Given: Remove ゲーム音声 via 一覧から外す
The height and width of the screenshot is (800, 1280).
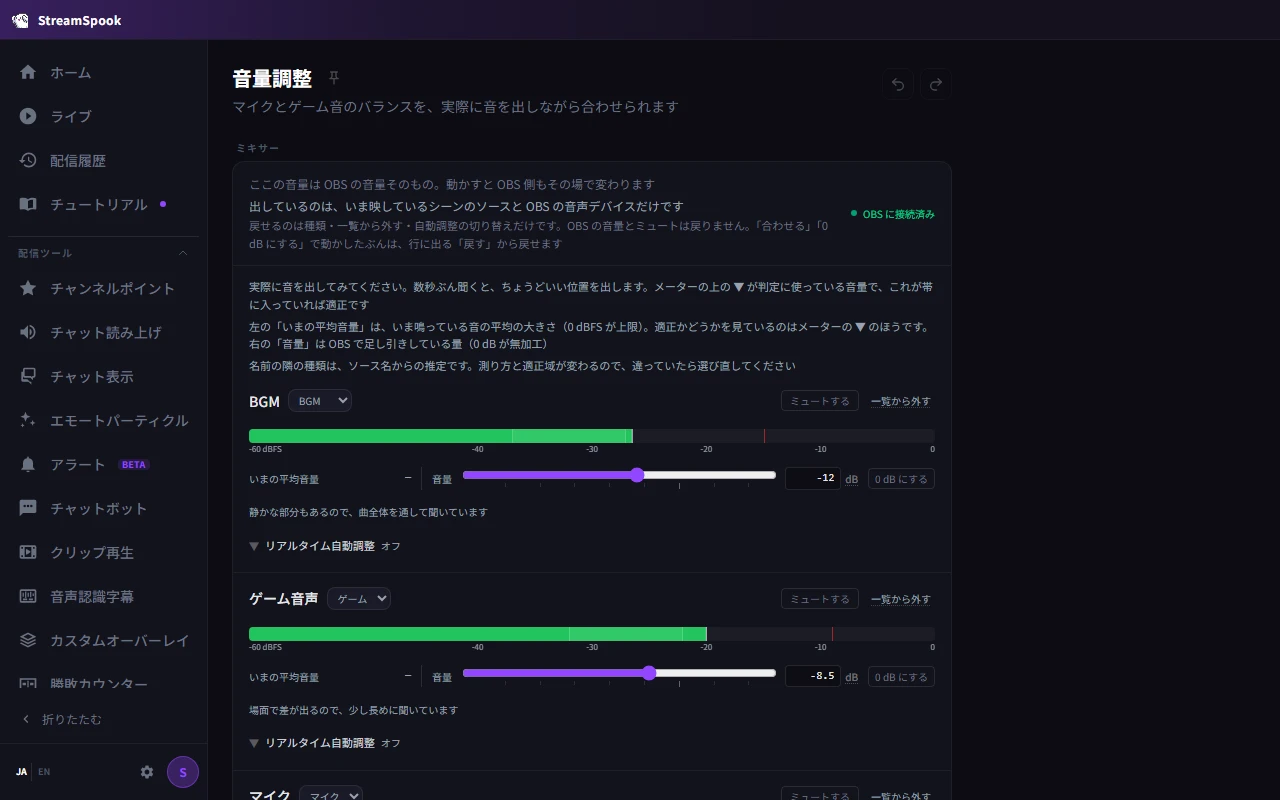Looking at the screenshot, I should coord(901,599).
